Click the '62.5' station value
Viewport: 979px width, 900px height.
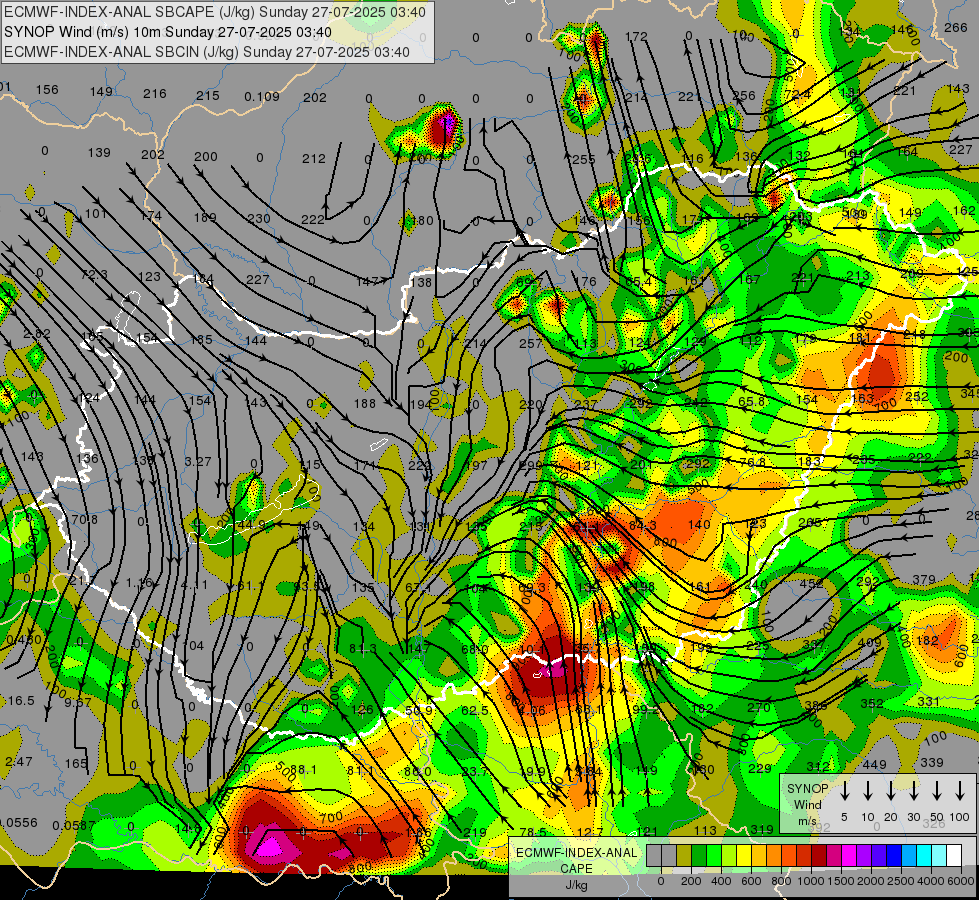pyautogui.click(x=475, y=711)
